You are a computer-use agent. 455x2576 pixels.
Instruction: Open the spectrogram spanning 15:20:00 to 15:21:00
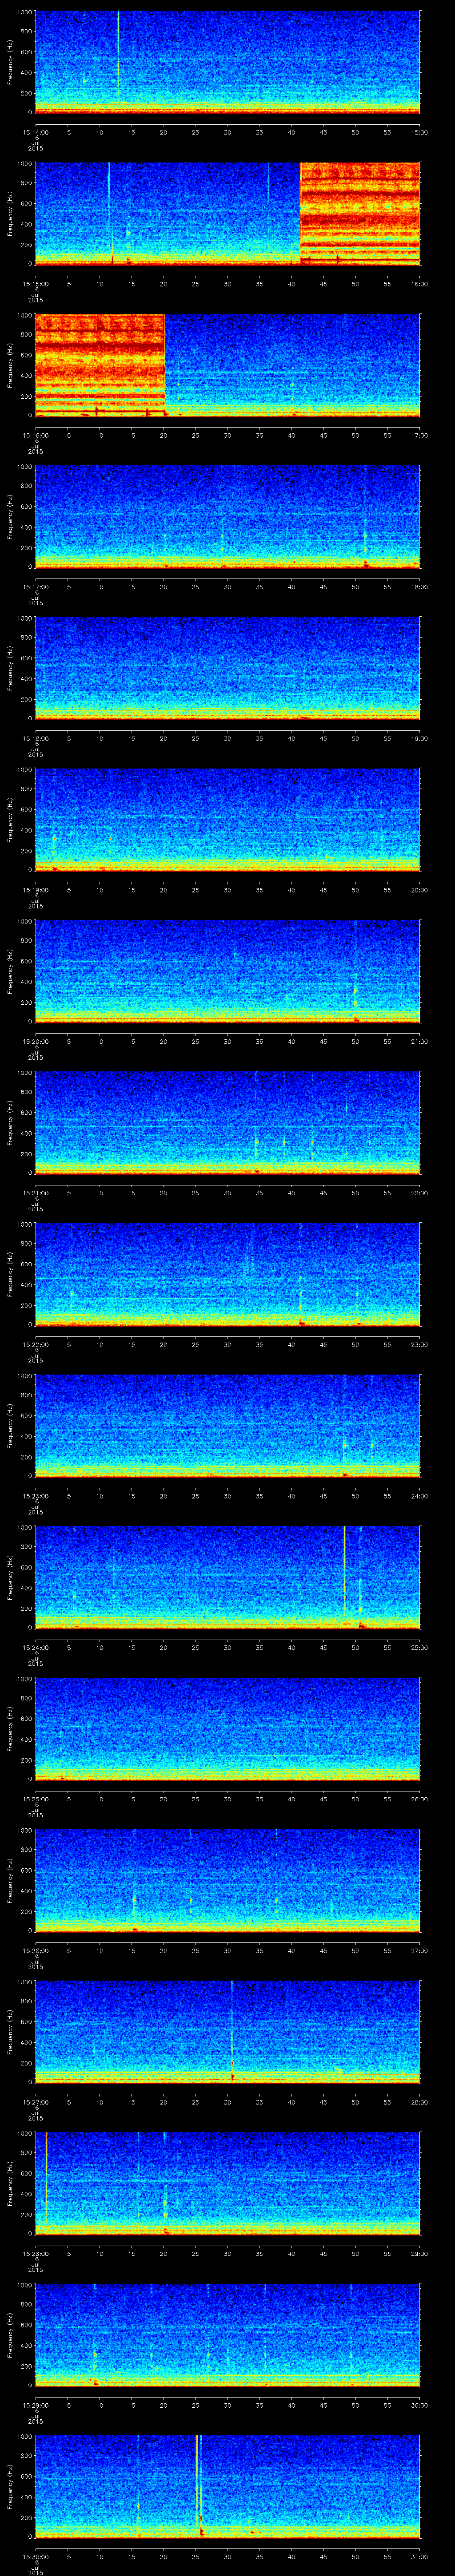point(228,971)
